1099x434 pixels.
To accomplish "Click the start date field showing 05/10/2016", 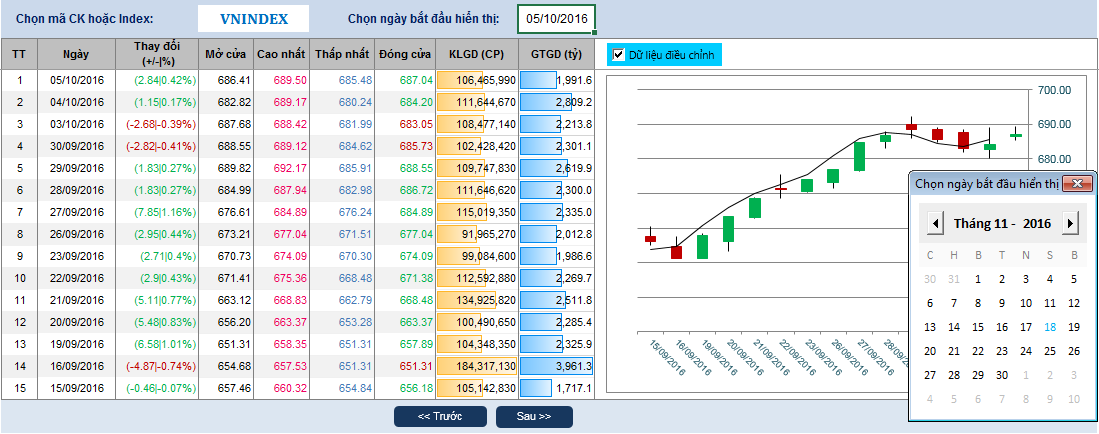I will tap(557, 19).
